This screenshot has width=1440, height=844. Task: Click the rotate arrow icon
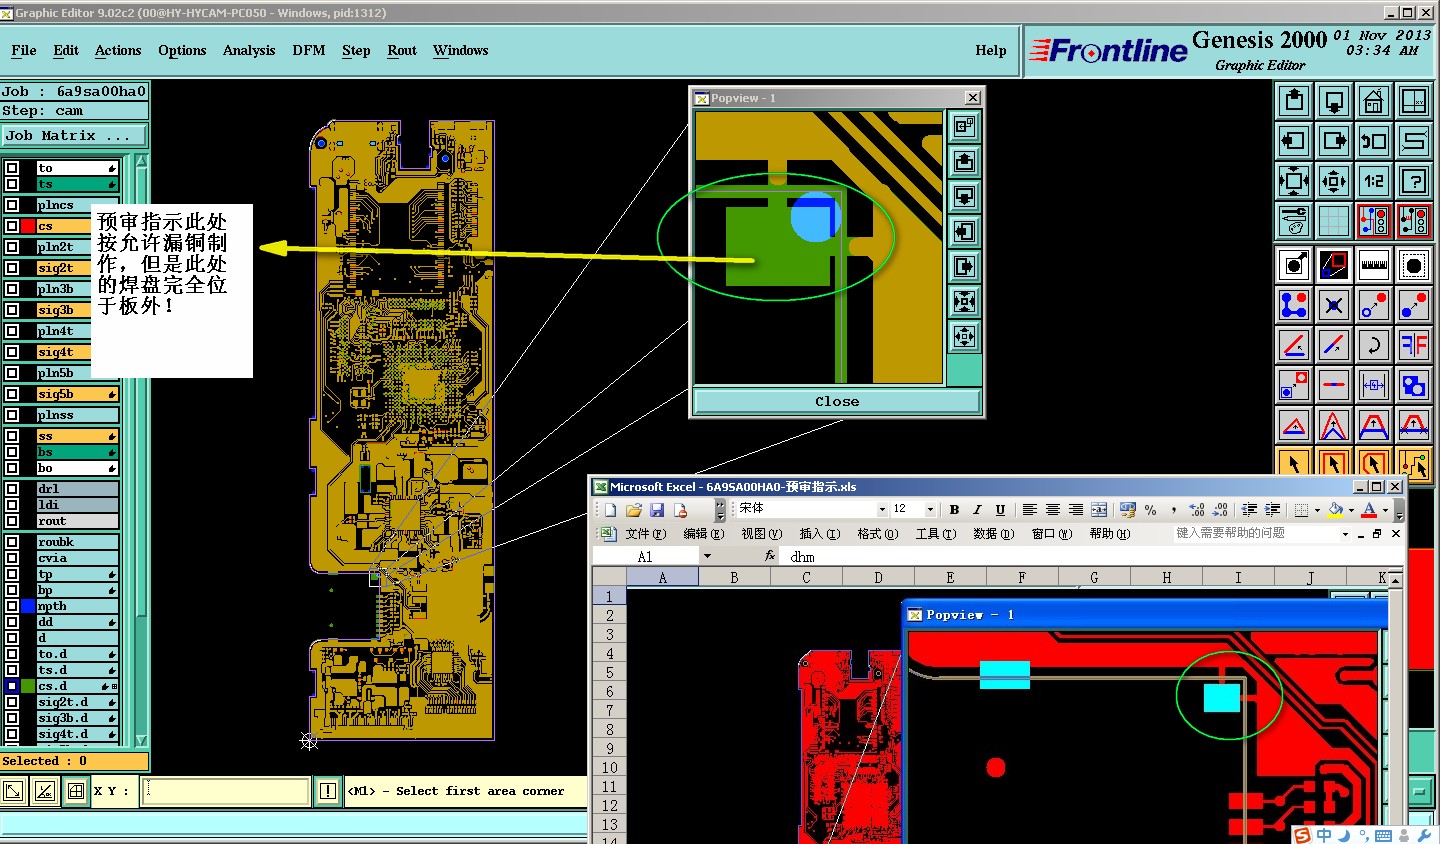1374,345
